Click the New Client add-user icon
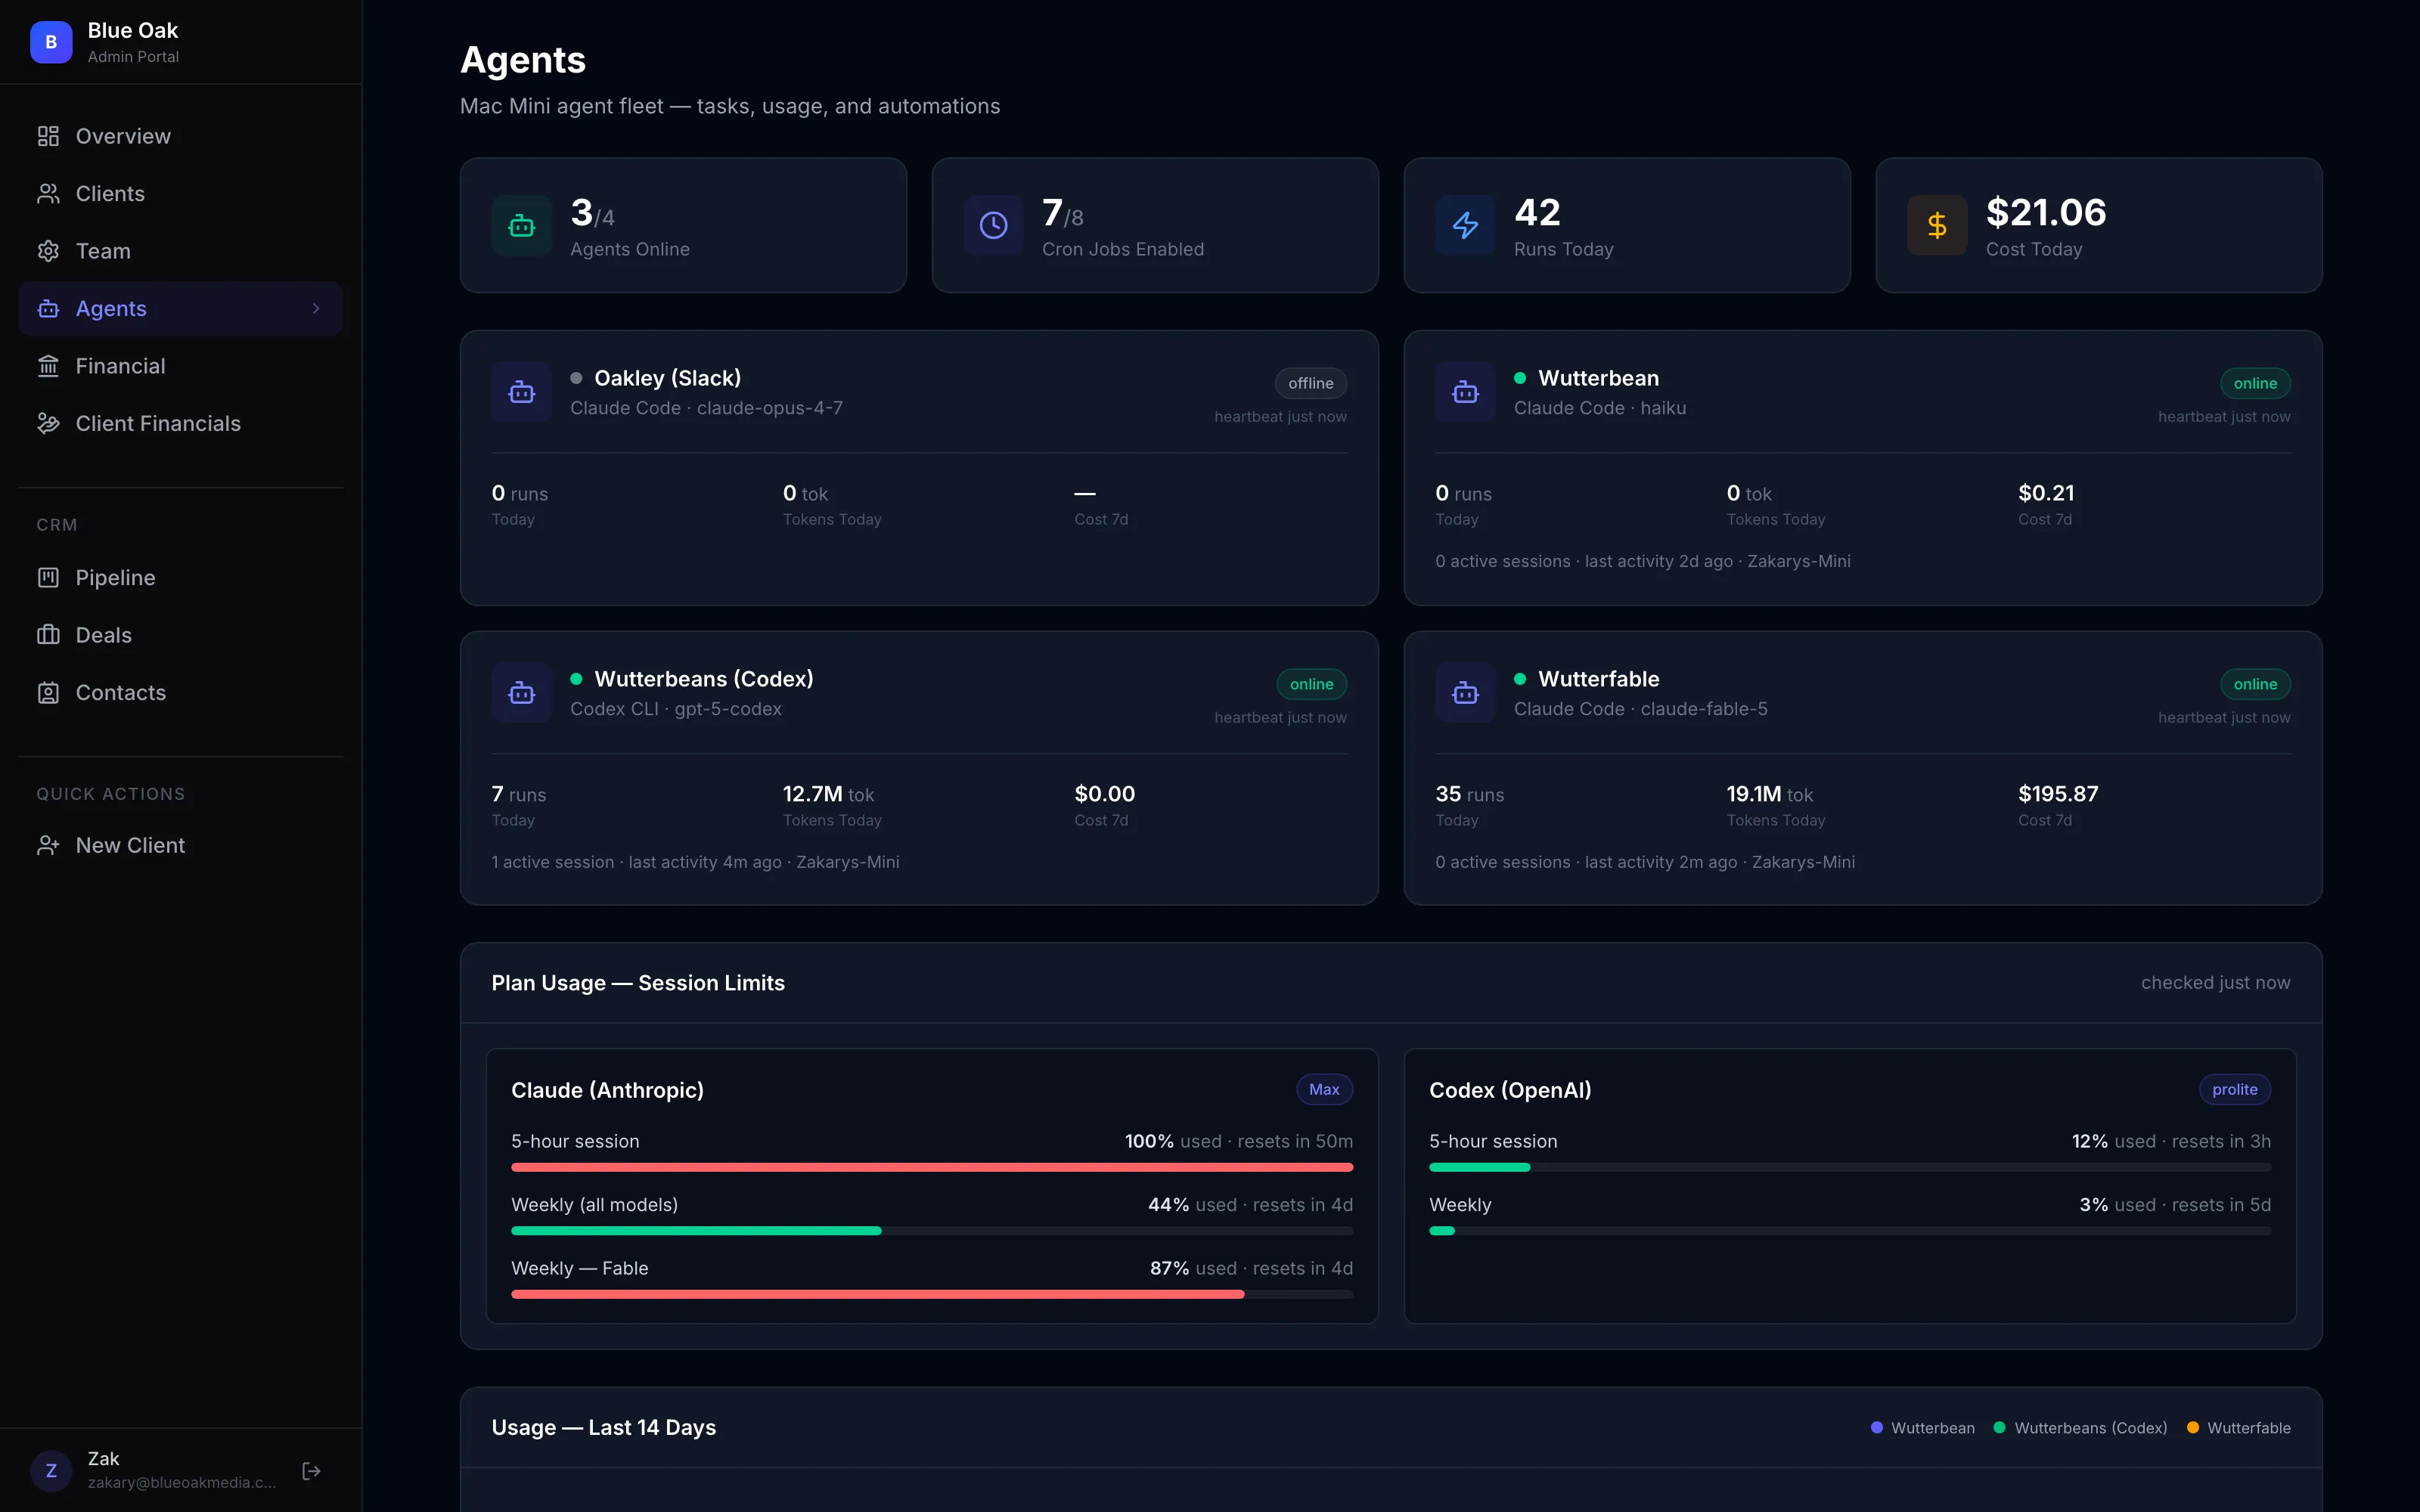2420x1512 pixels. pyautogui.click(x=48, y=846)
